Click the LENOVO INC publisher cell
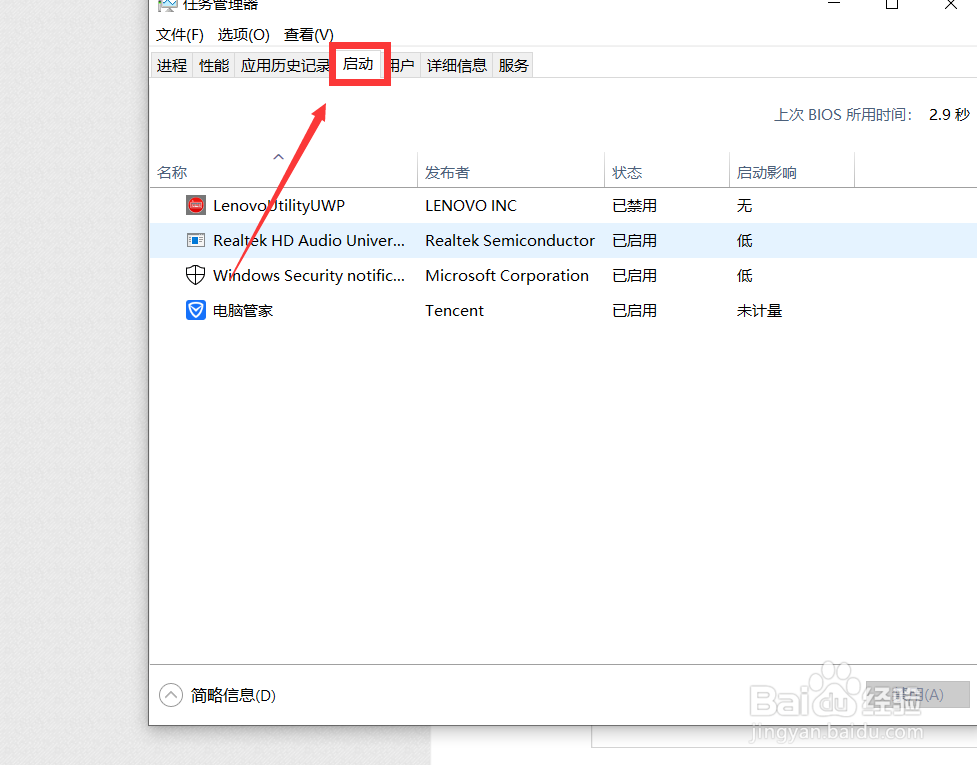The width and height of the screenshot is (977, 765). click(x=471, y=206)
